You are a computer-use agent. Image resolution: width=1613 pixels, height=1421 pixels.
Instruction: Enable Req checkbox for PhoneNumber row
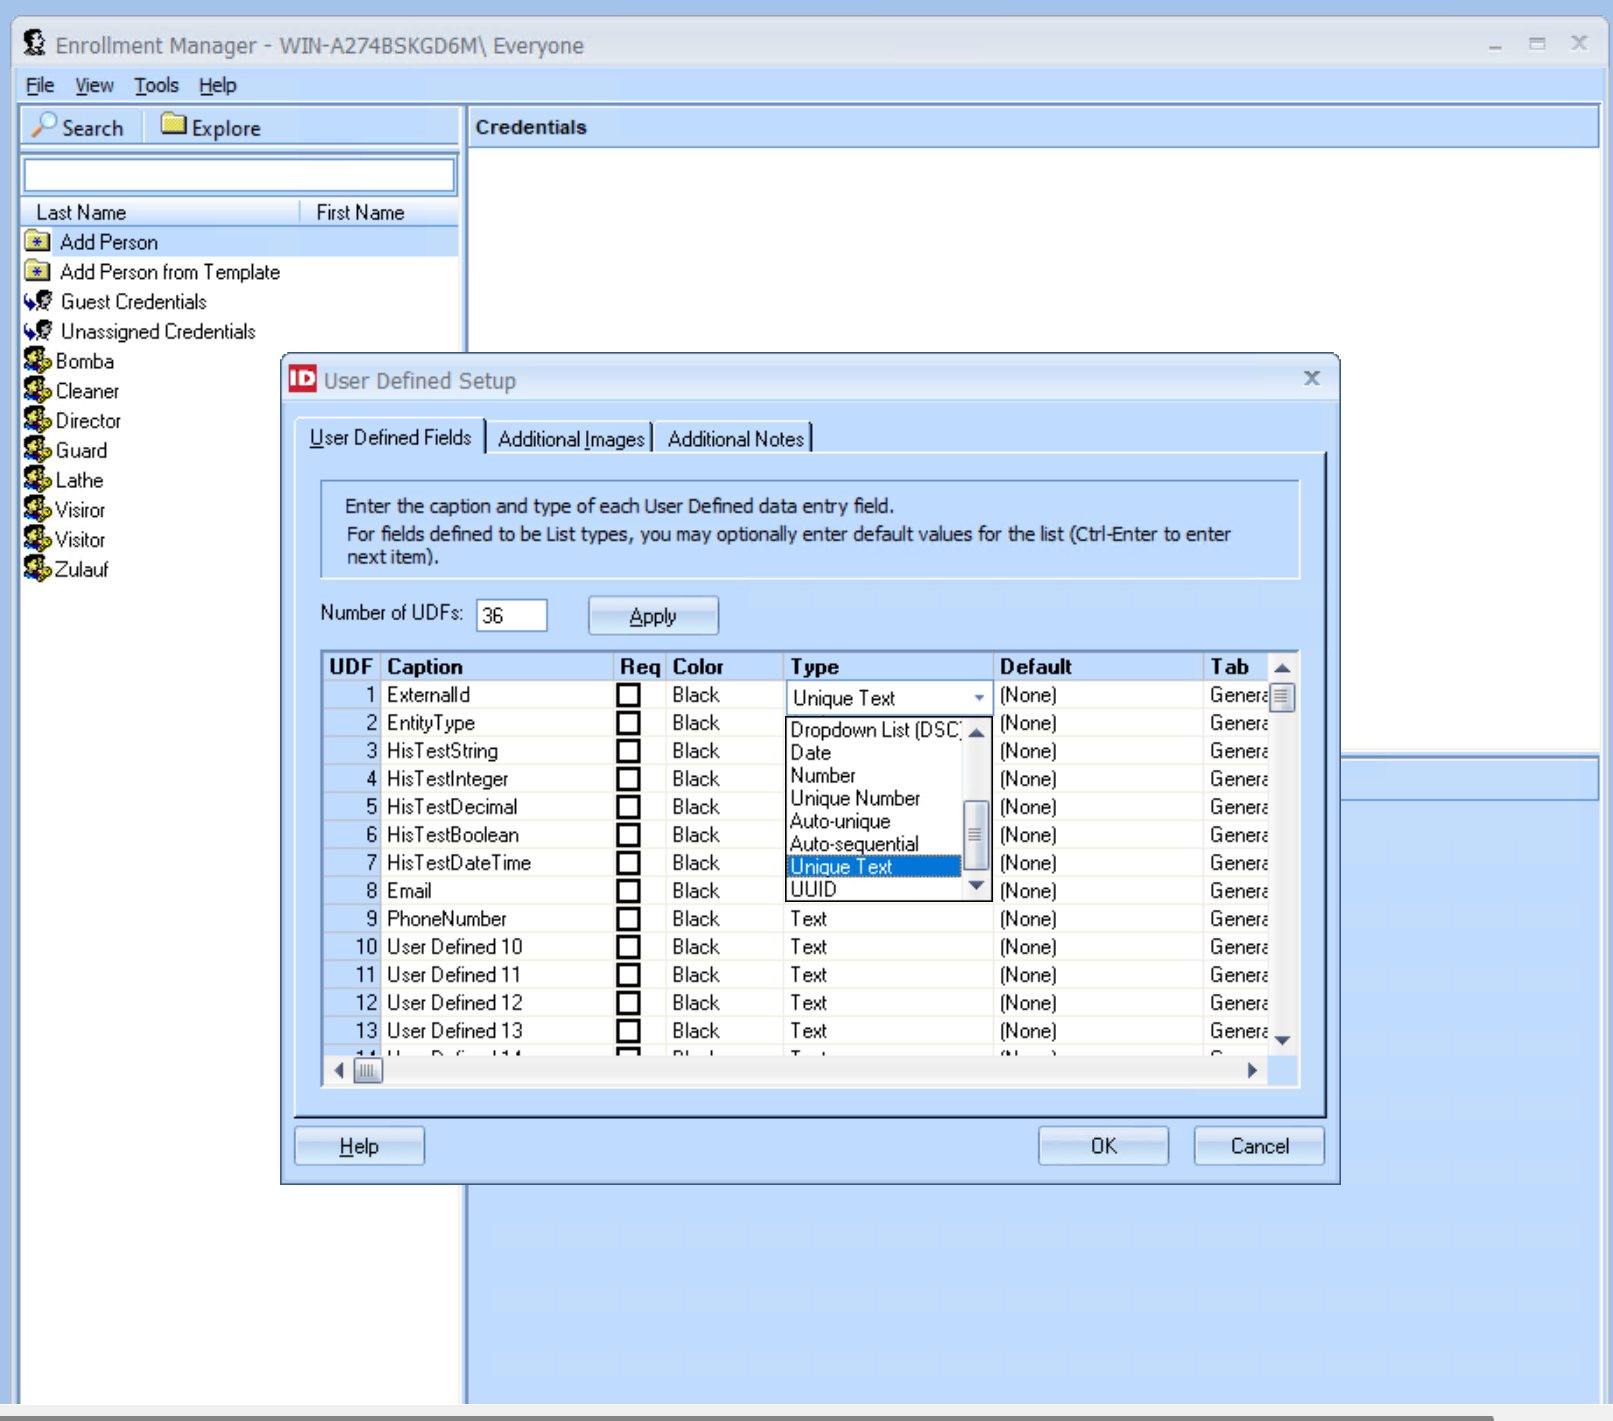click(629, 919)
